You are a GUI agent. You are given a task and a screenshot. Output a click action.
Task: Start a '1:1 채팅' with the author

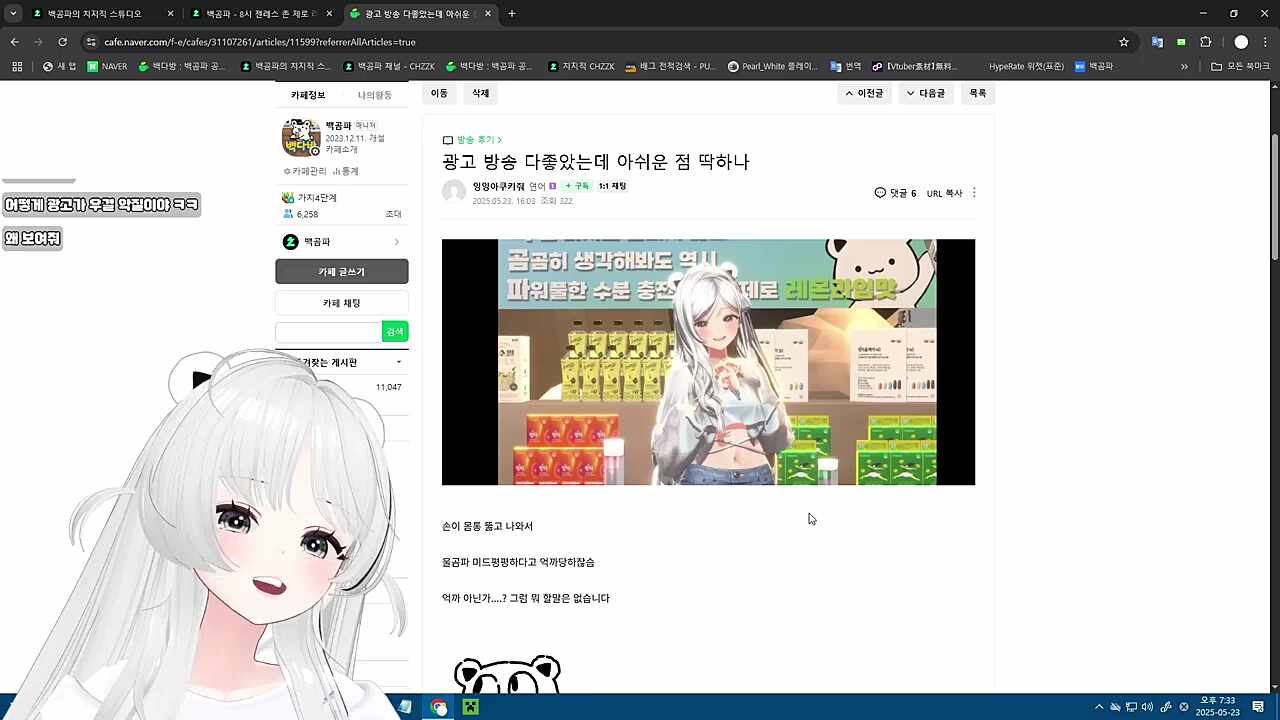[x=612, y=186]
